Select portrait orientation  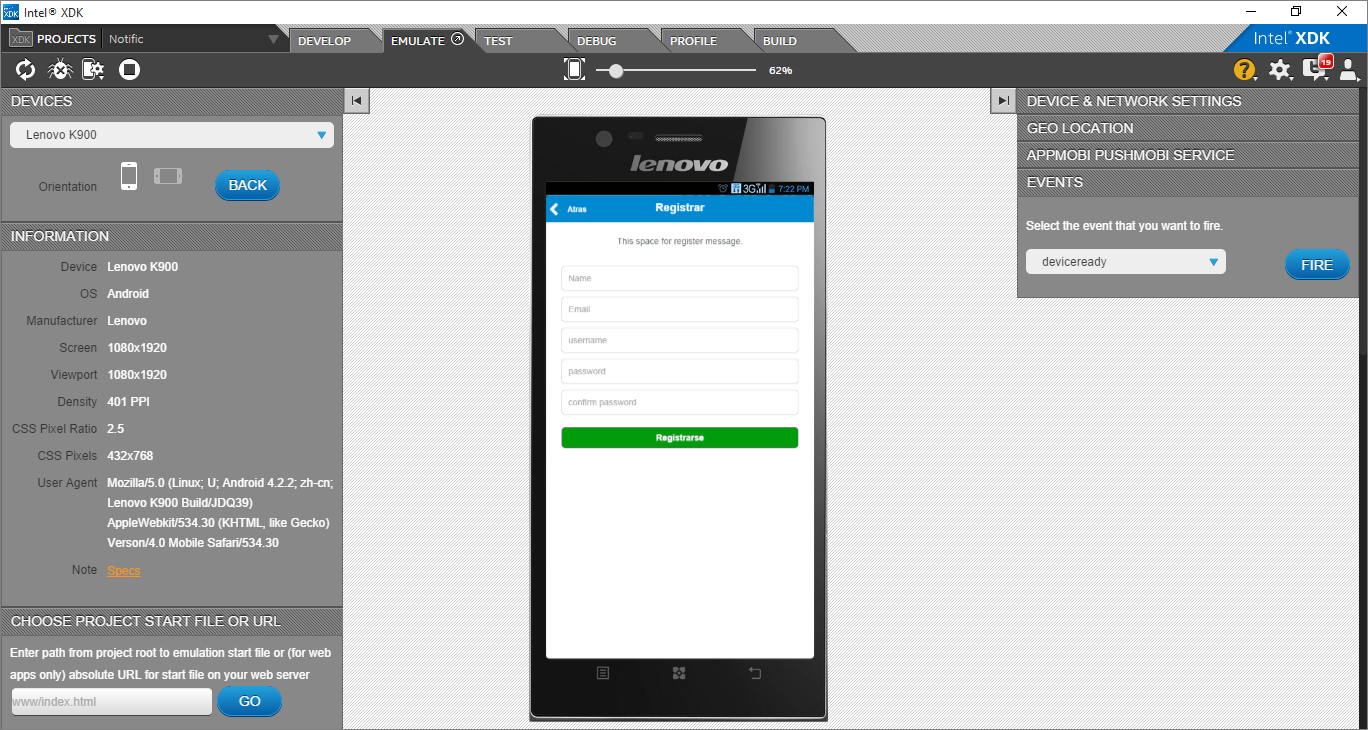pos(129,176)
